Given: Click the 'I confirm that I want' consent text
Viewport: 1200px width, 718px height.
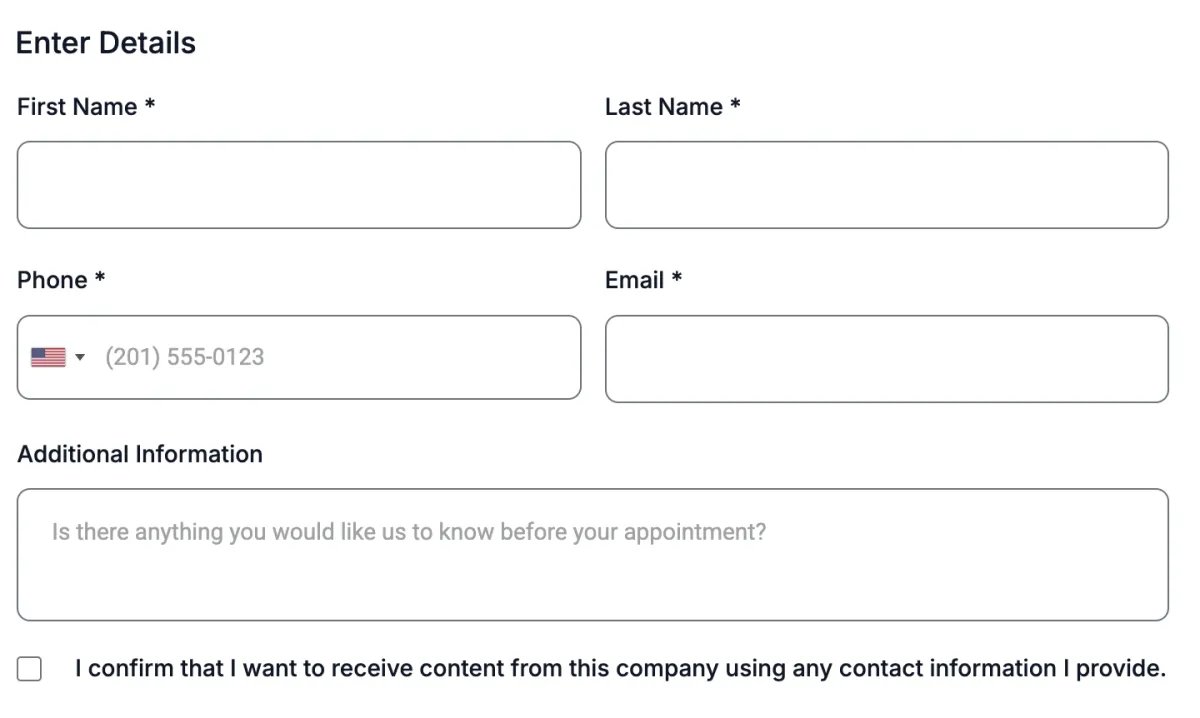Looking at the screenshot, I should [620, 669].
